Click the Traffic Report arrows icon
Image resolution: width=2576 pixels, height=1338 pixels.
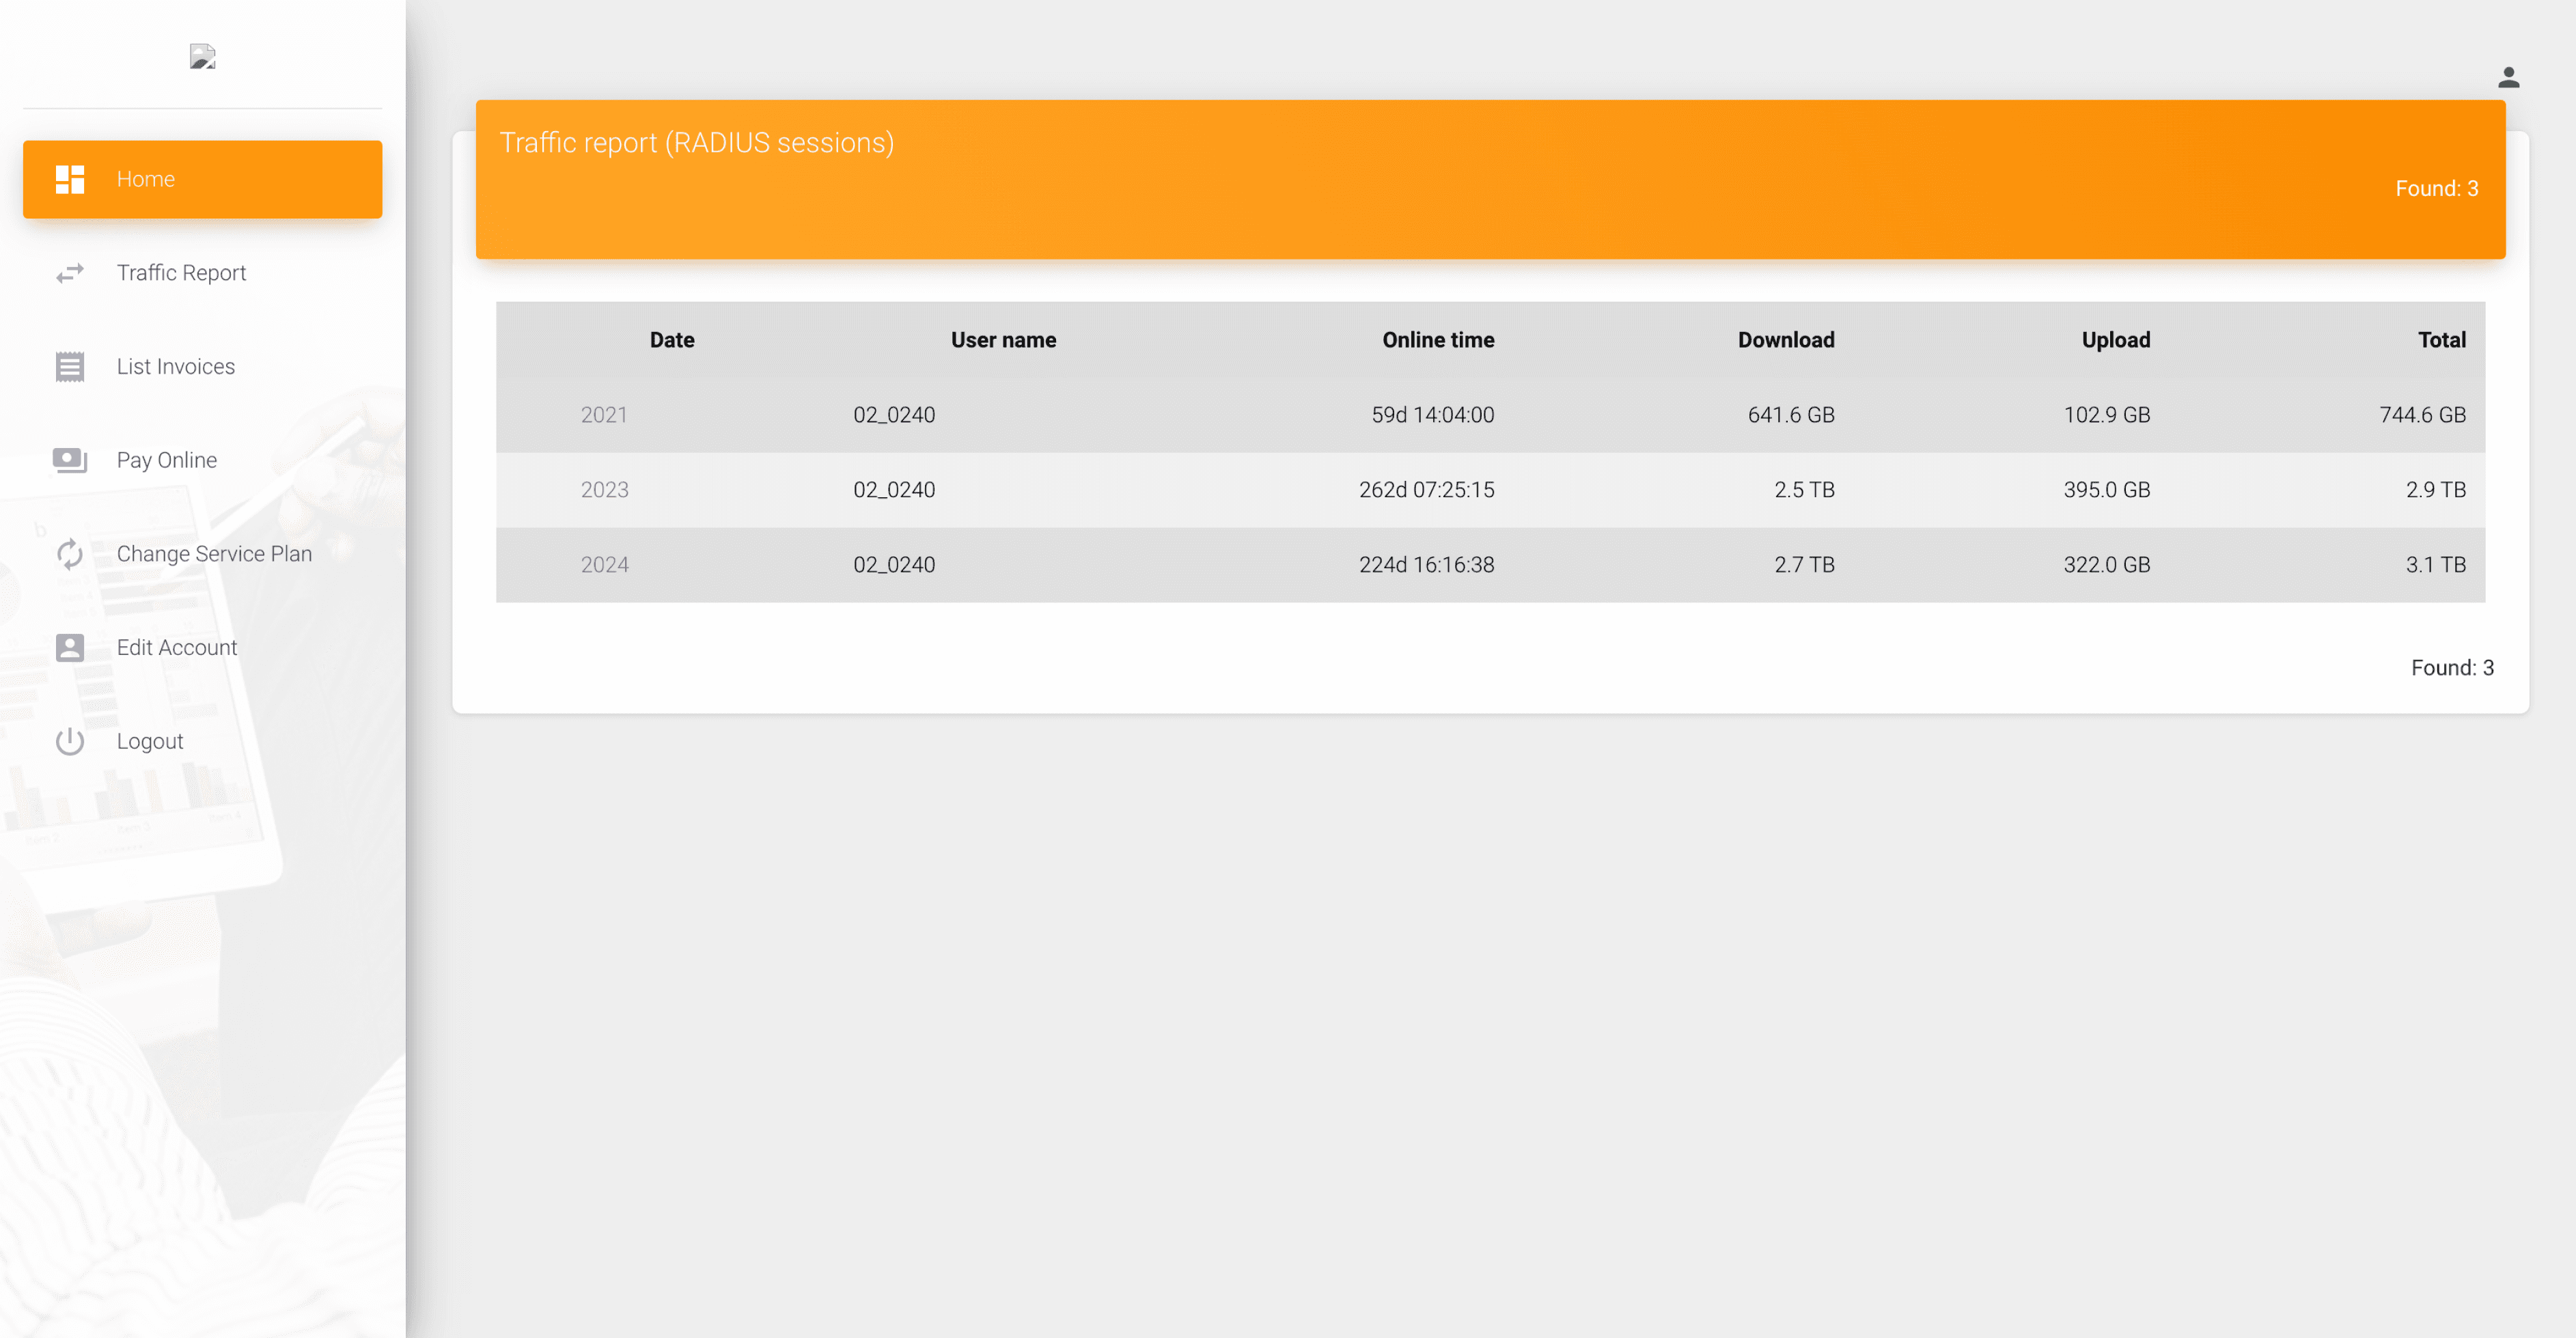69,273
